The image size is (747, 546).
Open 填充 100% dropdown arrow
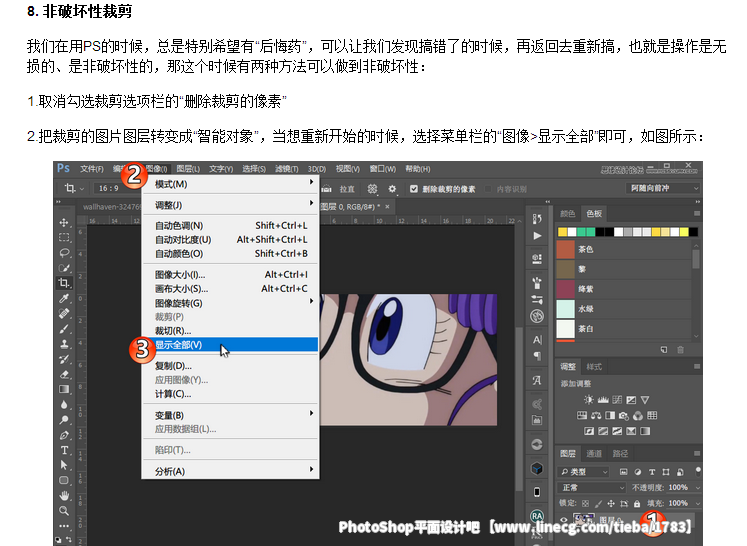[x=697, y=503]
